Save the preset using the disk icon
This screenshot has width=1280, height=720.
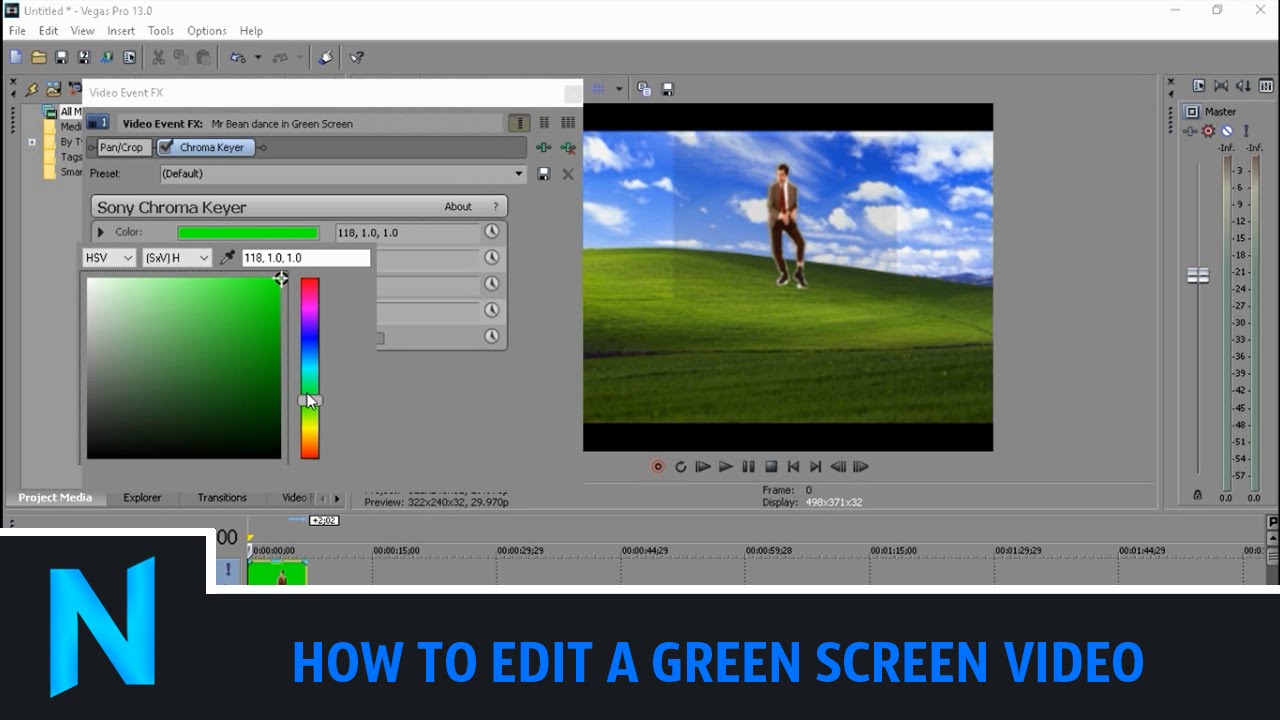[544, 174]
